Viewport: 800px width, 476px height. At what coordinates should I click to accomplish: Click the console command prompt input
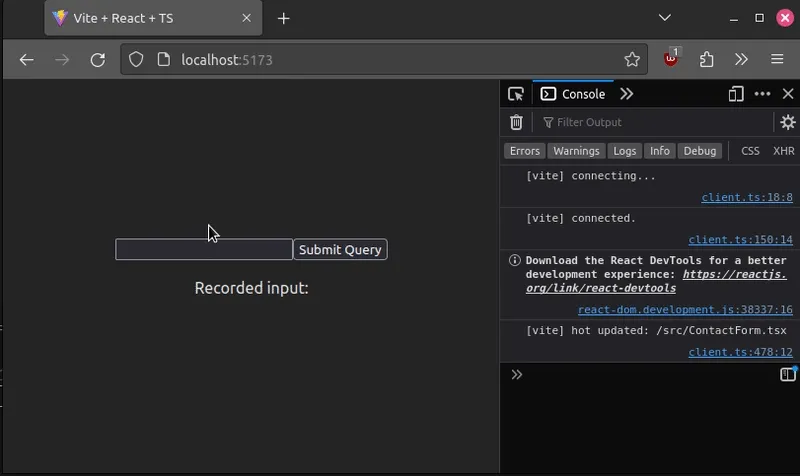click(x=648, y=375)
